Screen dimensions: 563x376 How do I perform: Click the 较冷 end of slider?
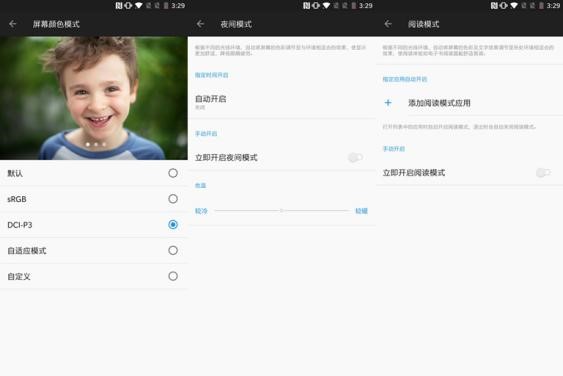[201, 211]
